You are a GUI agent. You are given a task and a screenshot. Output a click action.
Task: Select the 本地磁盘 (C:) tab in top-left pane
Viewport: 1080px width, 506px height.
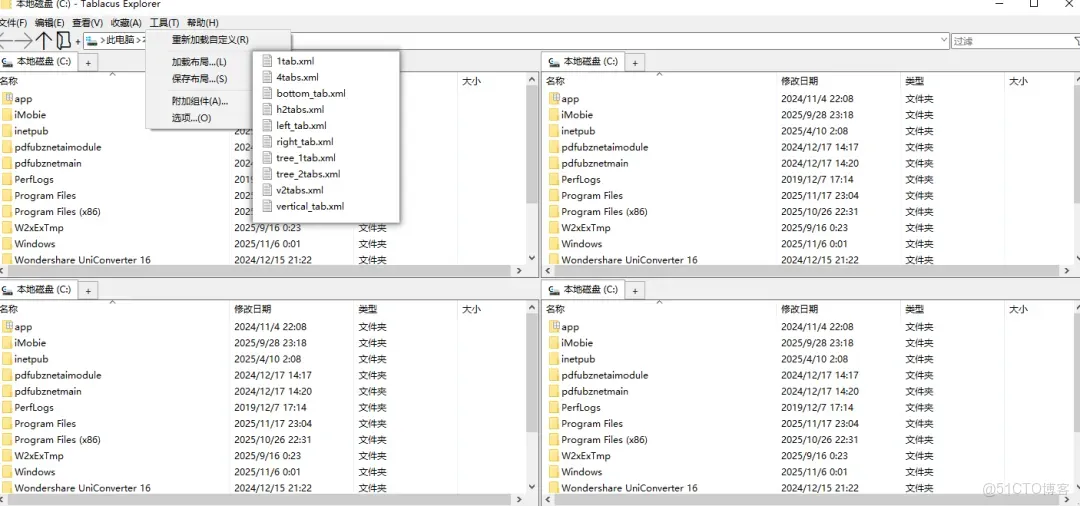[38, 62]
